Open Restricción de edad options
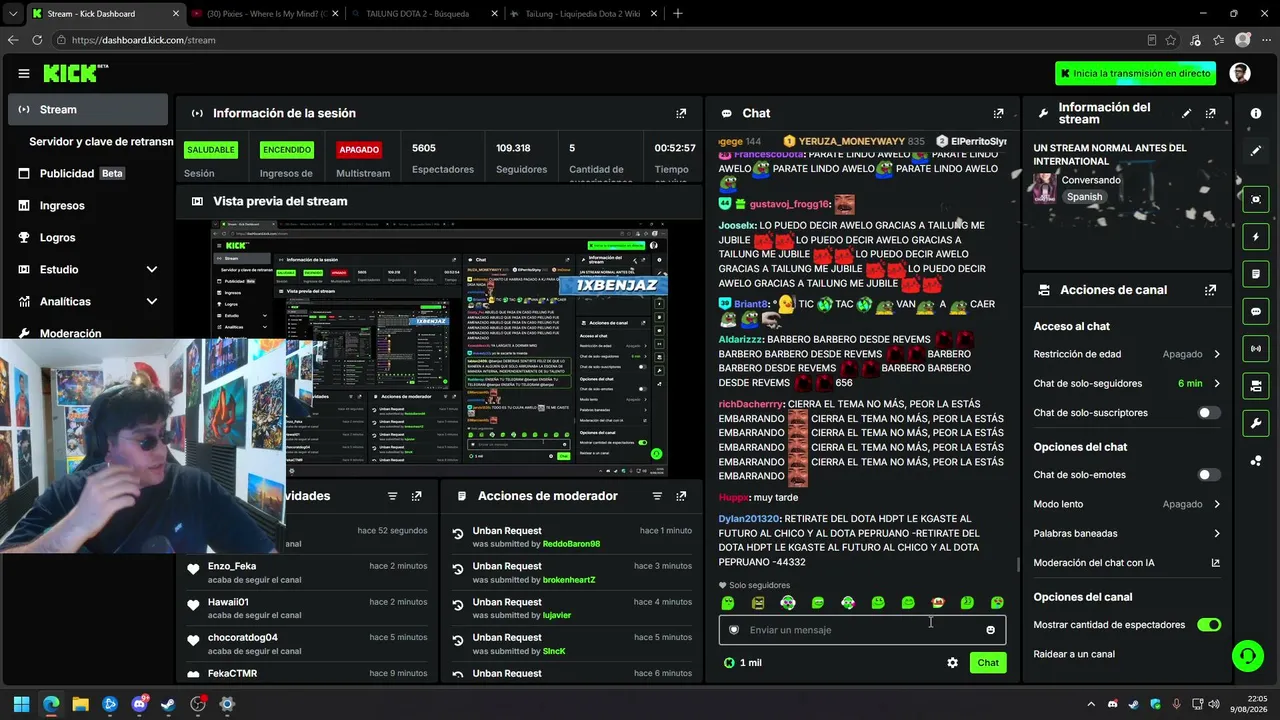Image resolution: width=1280 pixels, height=720 pixels. click(1127, 354)
